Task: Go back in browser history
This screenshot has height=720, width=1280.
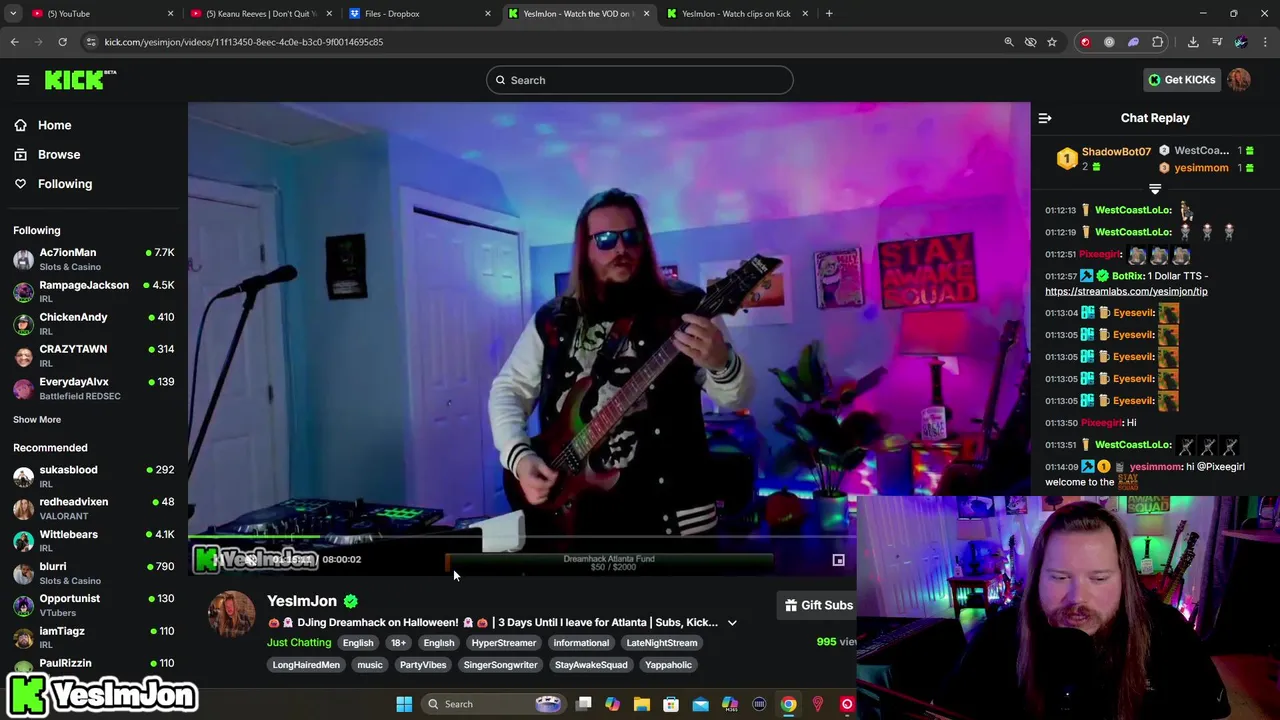Action: click(x=14, y=42)
